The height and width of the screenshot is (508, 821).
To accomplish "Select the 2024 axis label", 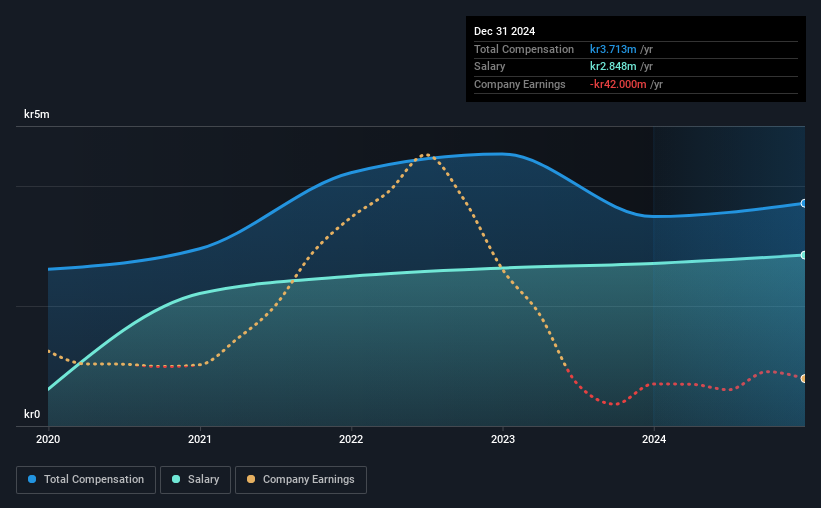I will [x=654, y=439].
